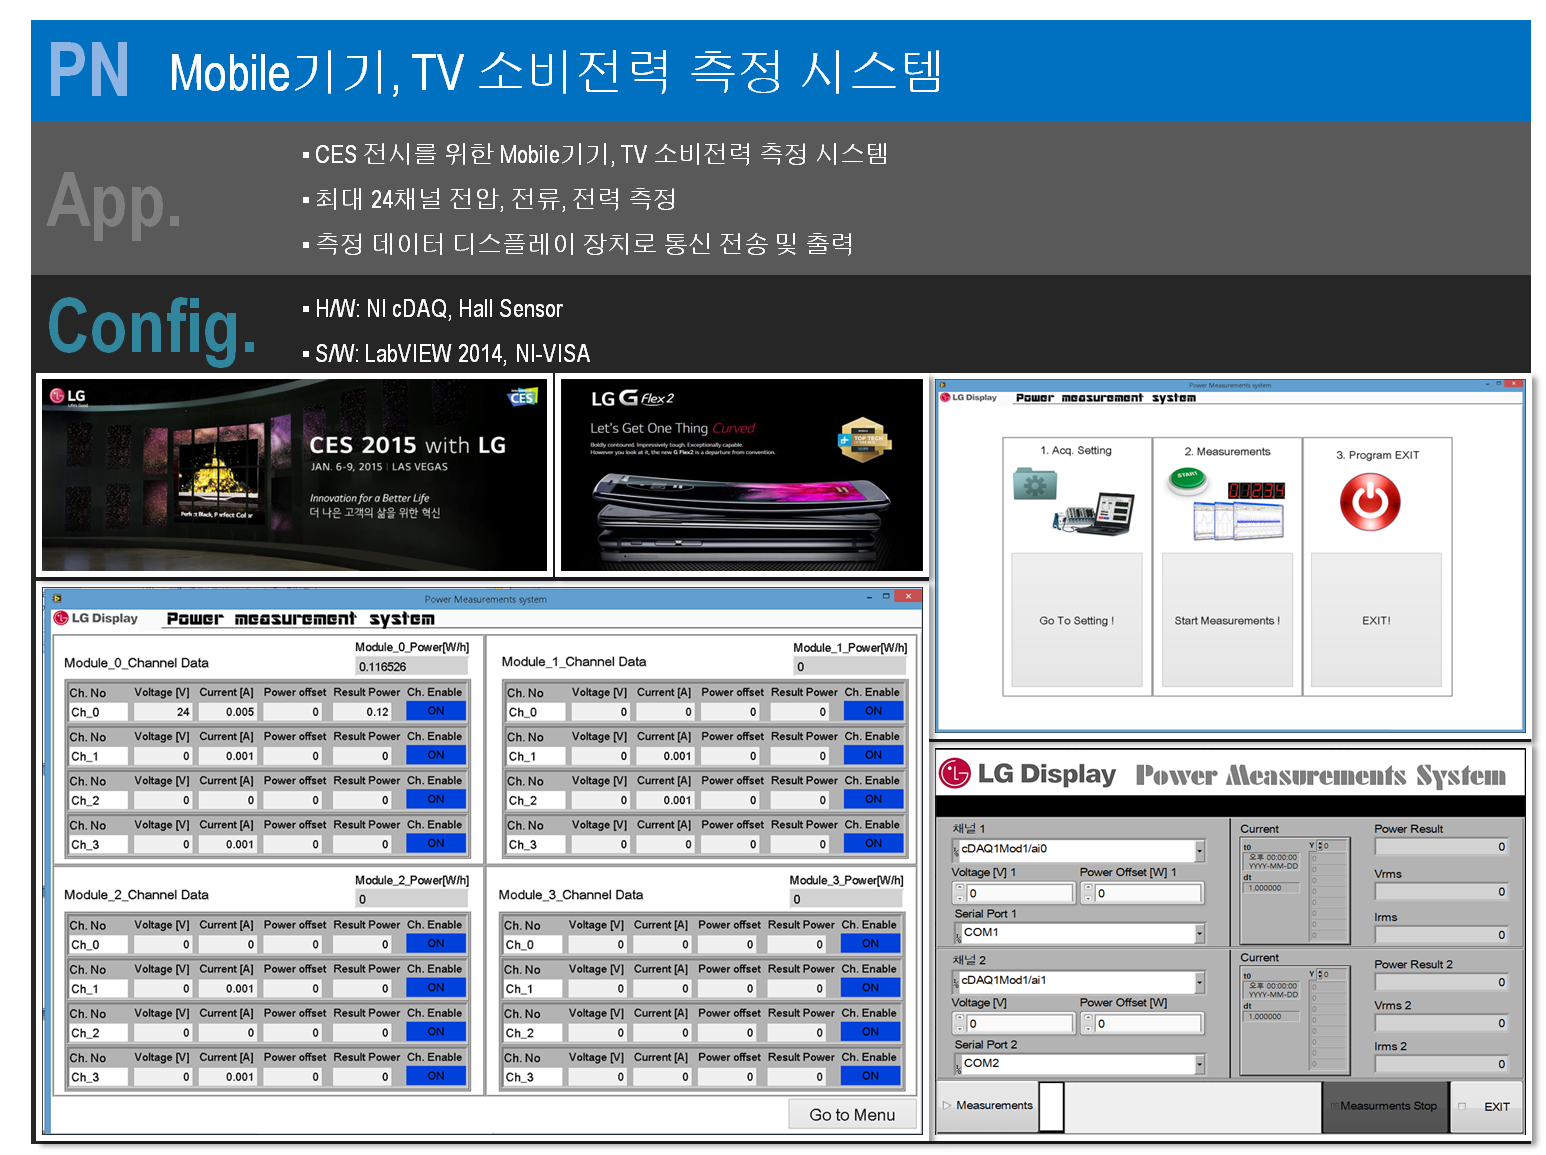
Task: Click the CES 2015 with LG banner image
Action: tap(294, 475)
